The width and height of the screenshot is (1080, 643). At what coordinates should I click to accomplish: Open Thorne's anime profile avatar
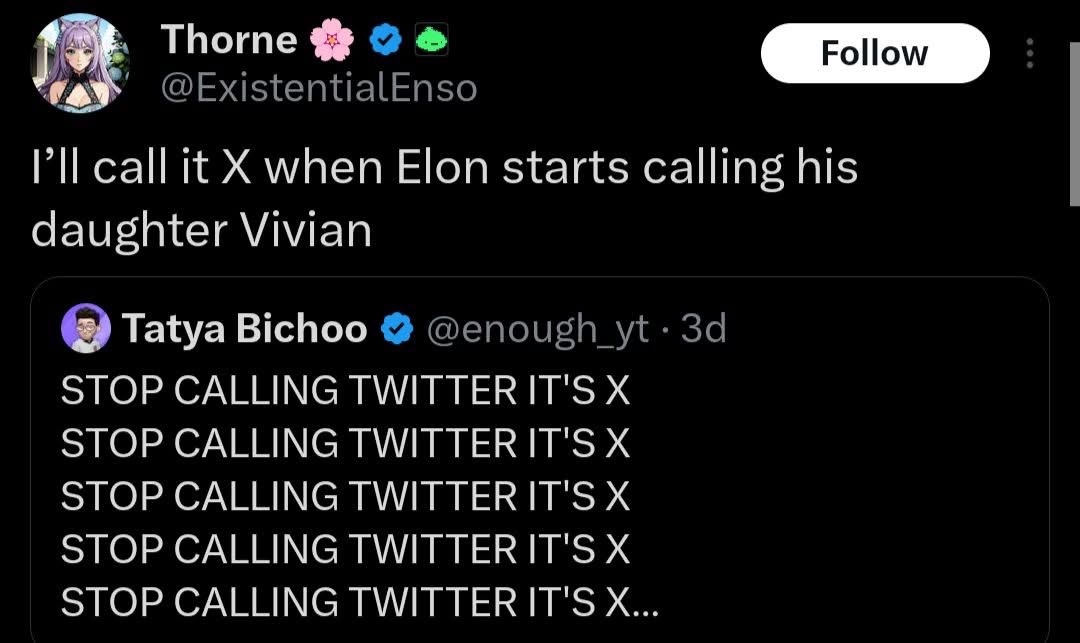coord(80,62)
